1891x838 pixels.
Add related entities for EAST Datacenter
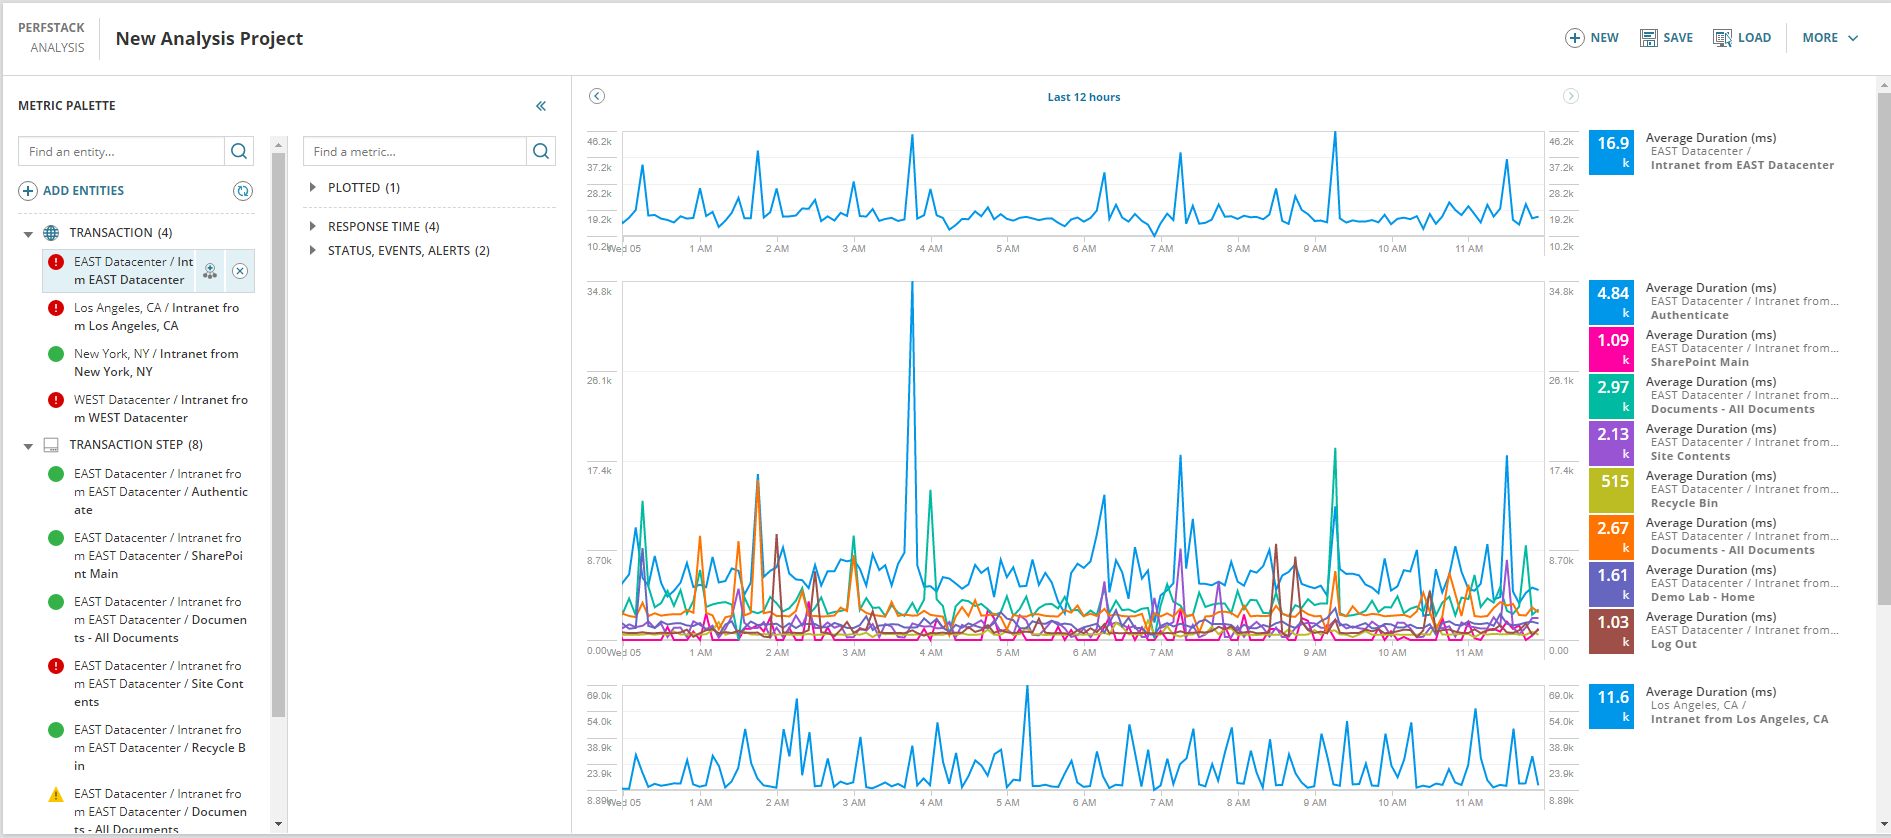click(210, 271)
